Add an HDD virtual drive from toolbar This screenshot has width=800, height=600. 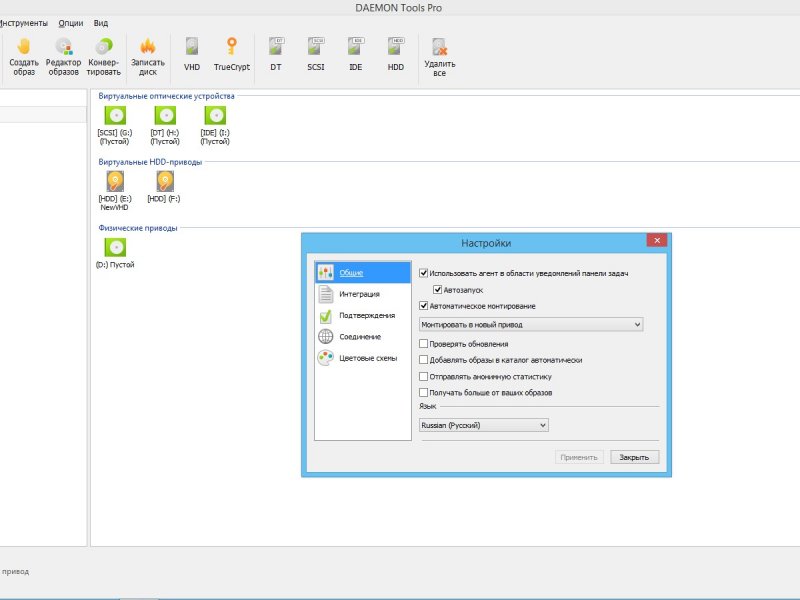[x=395, y=54]
